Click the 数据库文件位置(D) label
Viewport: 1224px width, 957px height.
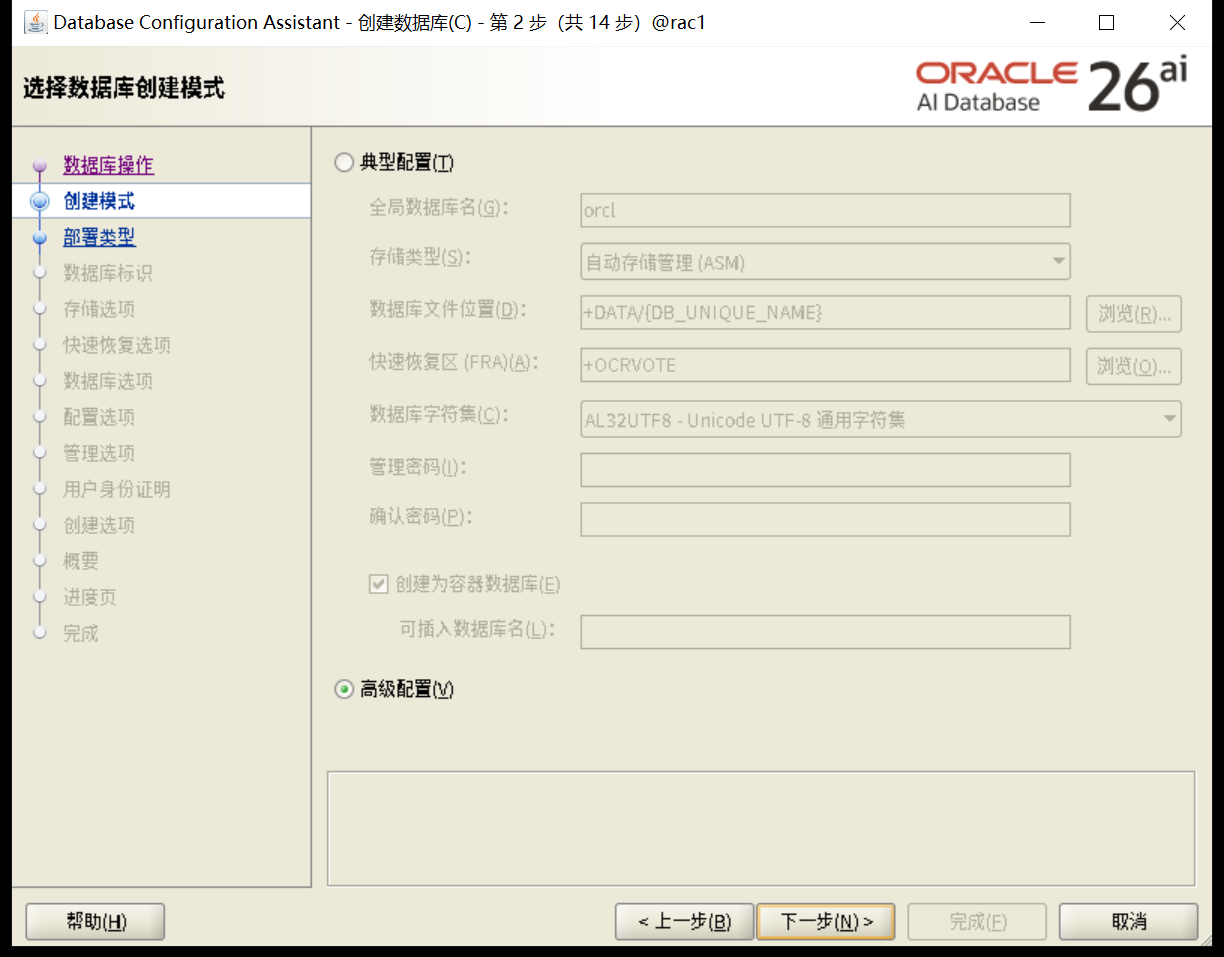point(447,309)
